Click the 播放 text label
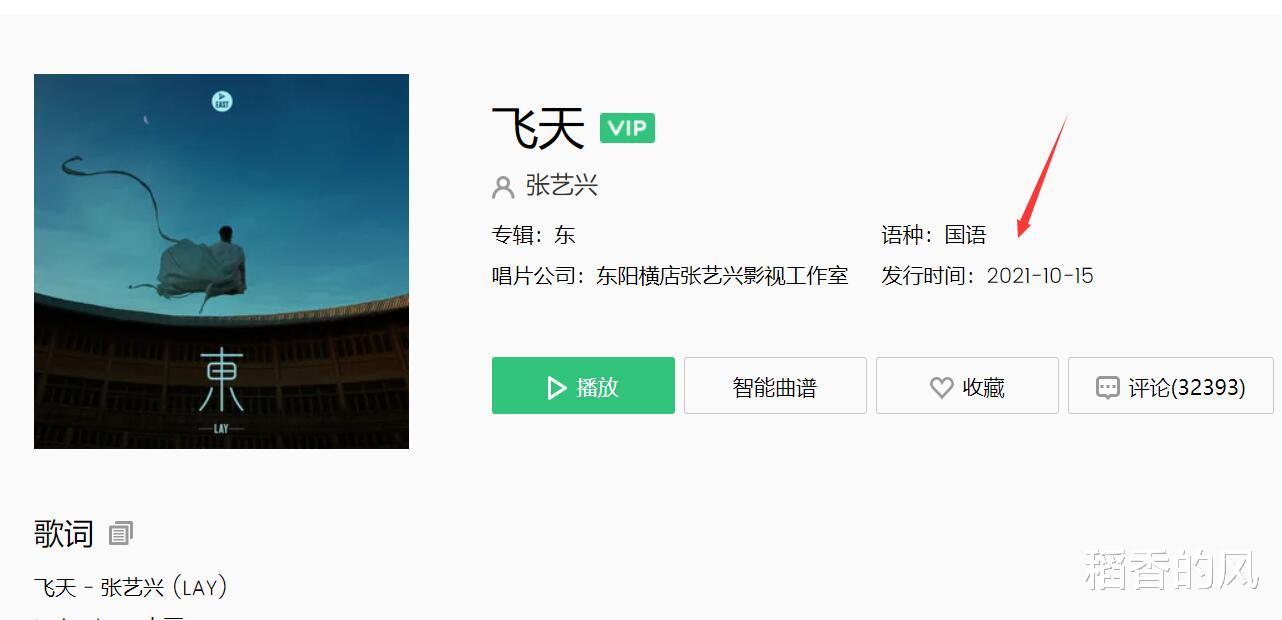The image size is (1282, 620). pos(597,387)
